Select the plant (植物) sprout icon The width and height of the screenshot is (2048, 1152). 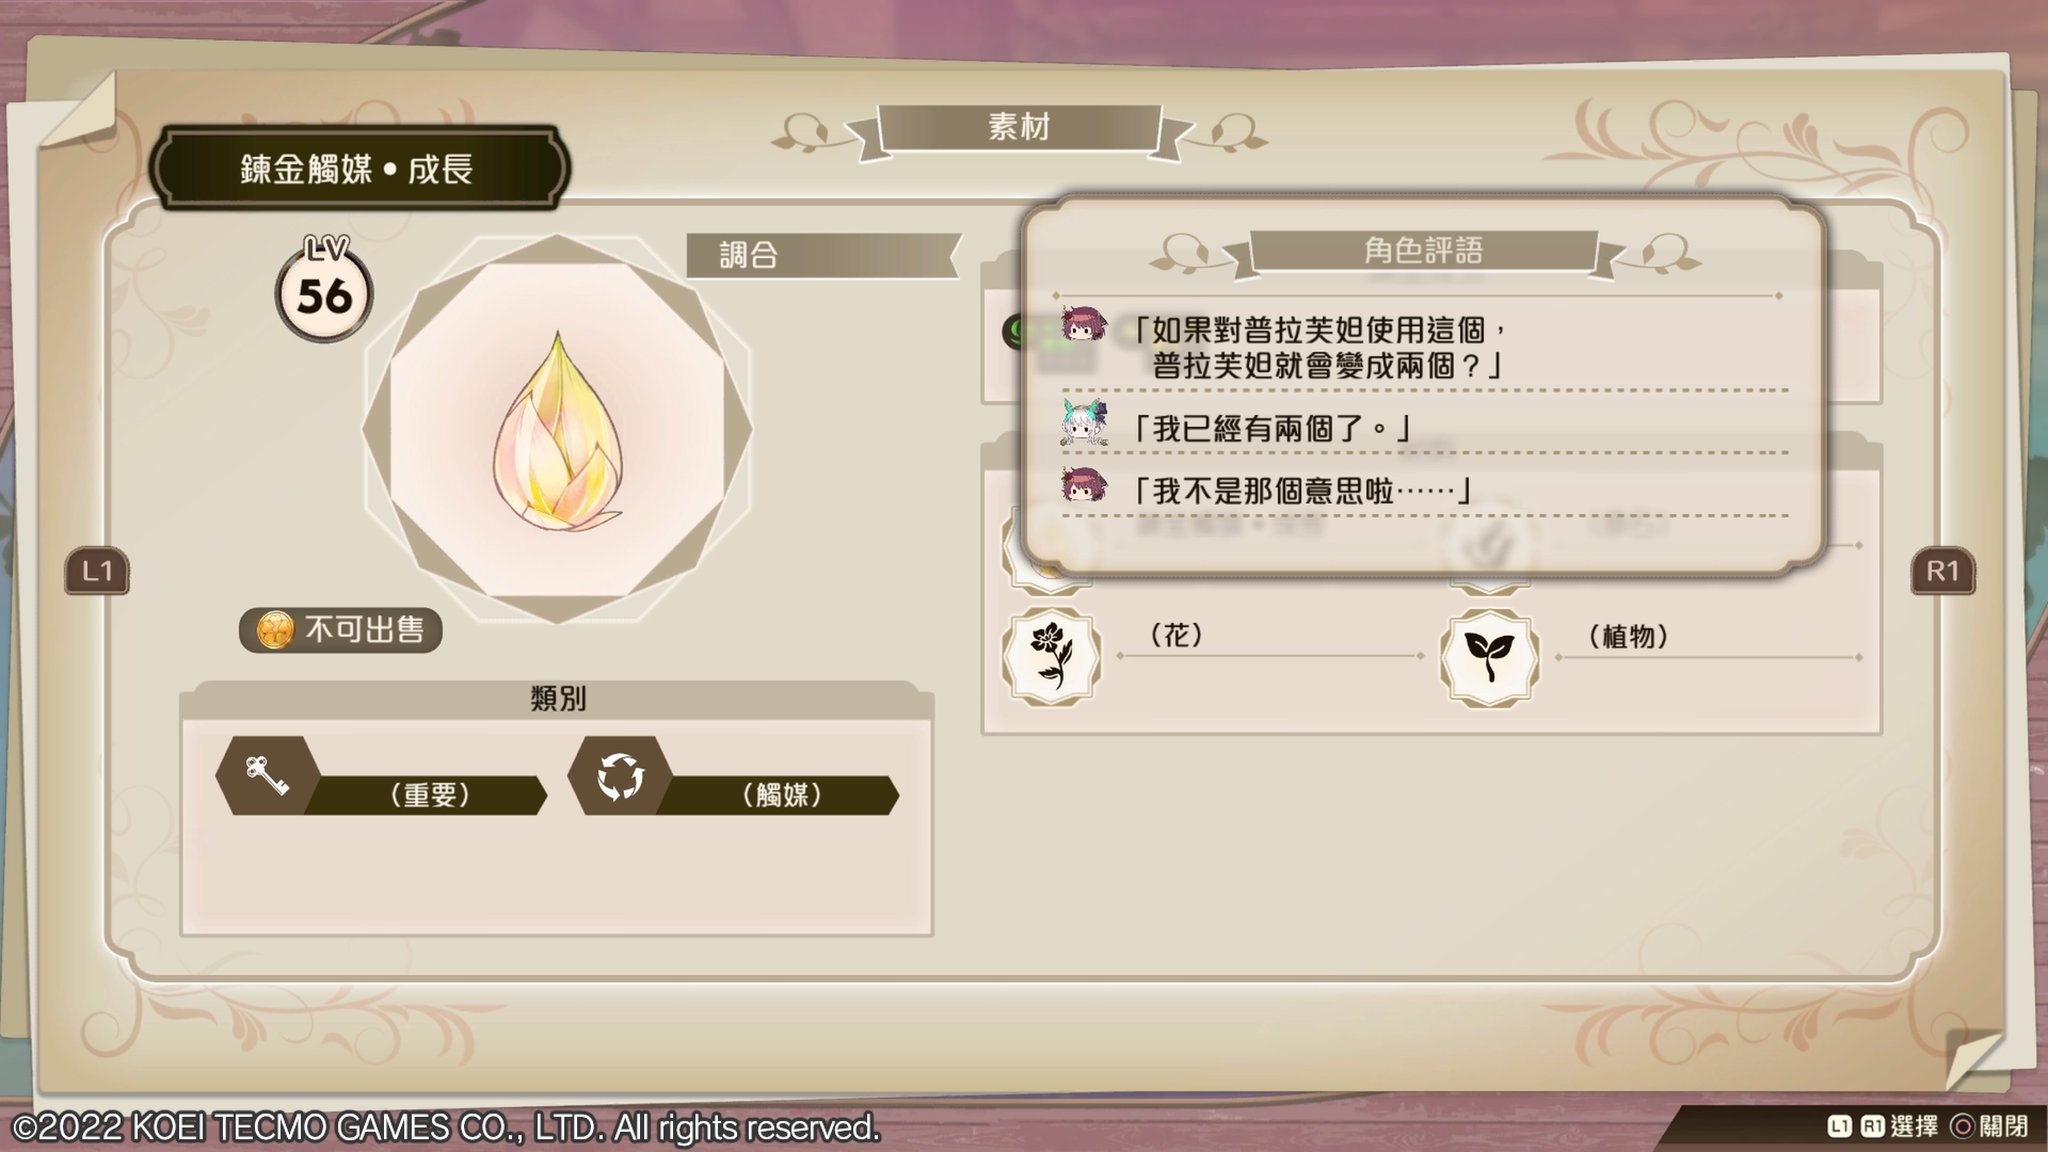point(1489,657)
